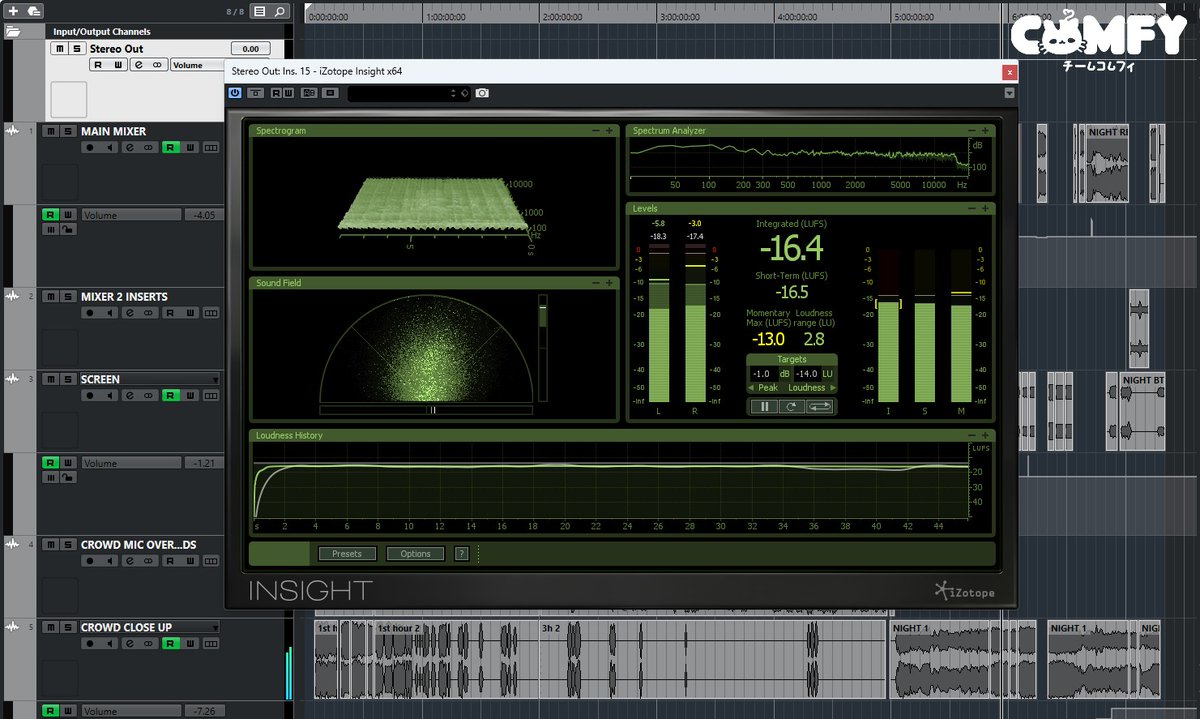Toggle the Insight plugin bypass power button
This screenshot has height=719, width=1200.
point(235,93)
